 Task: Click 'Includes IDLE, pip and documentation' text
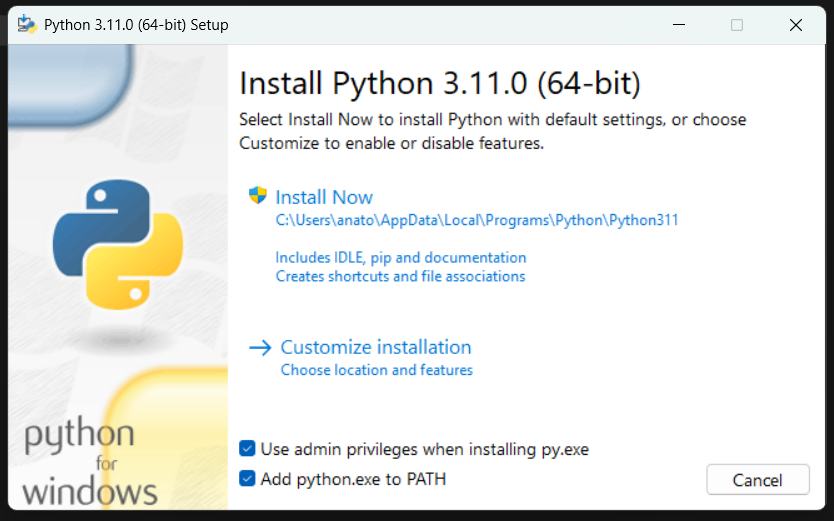[x=400, y=257]
